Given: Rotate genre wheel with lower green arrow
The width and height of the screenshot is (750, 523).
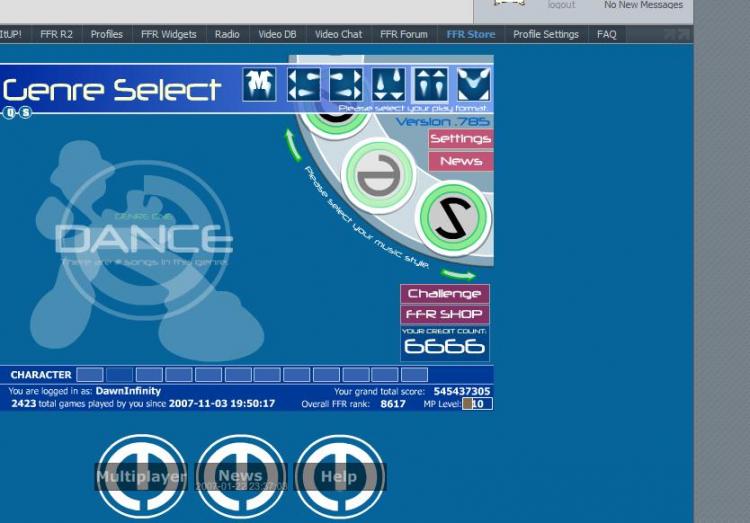Looking at the screenshot, I should click(x=458, y=274).
